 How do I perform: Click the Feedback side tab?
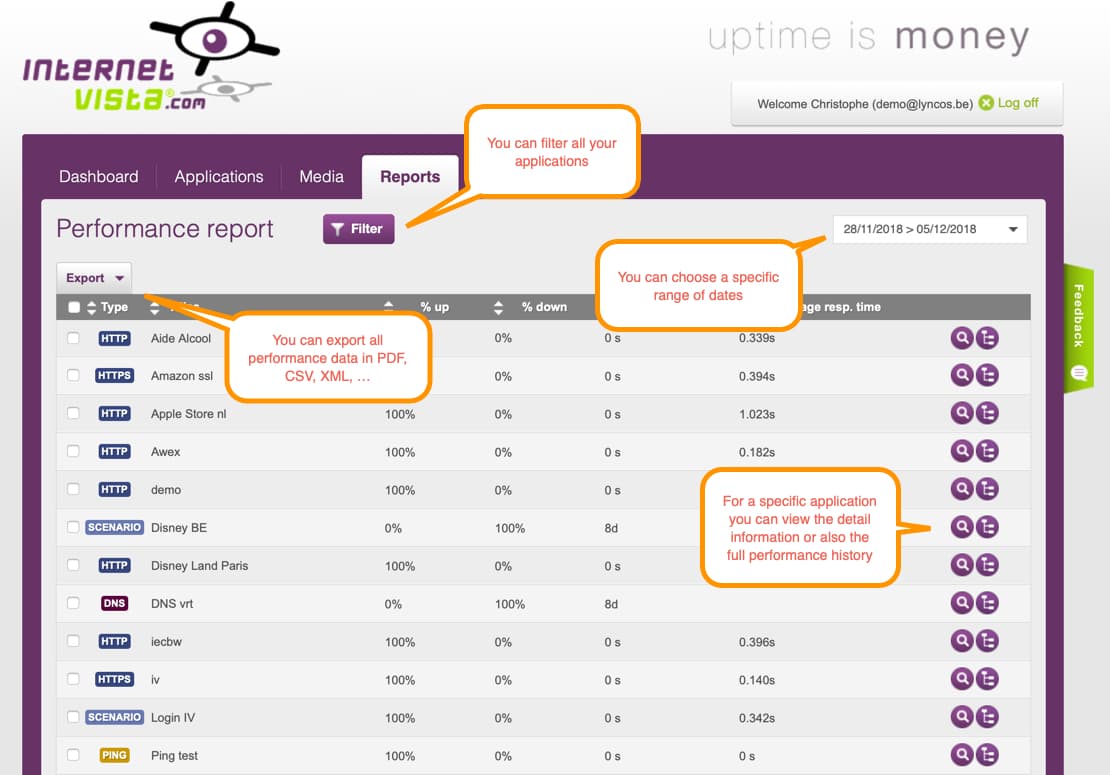coord(1079,328)
